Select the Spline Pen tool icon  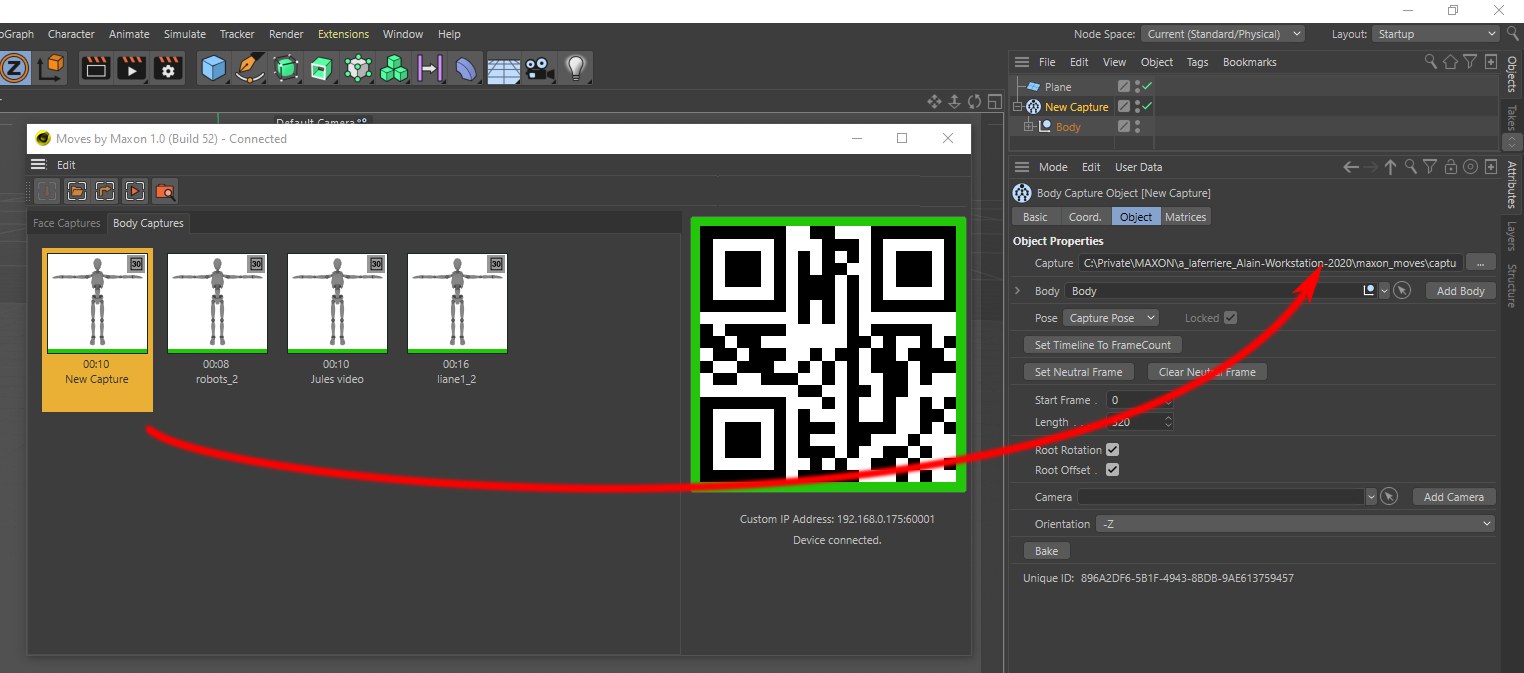pyautogui.click(x=250, y=68)
